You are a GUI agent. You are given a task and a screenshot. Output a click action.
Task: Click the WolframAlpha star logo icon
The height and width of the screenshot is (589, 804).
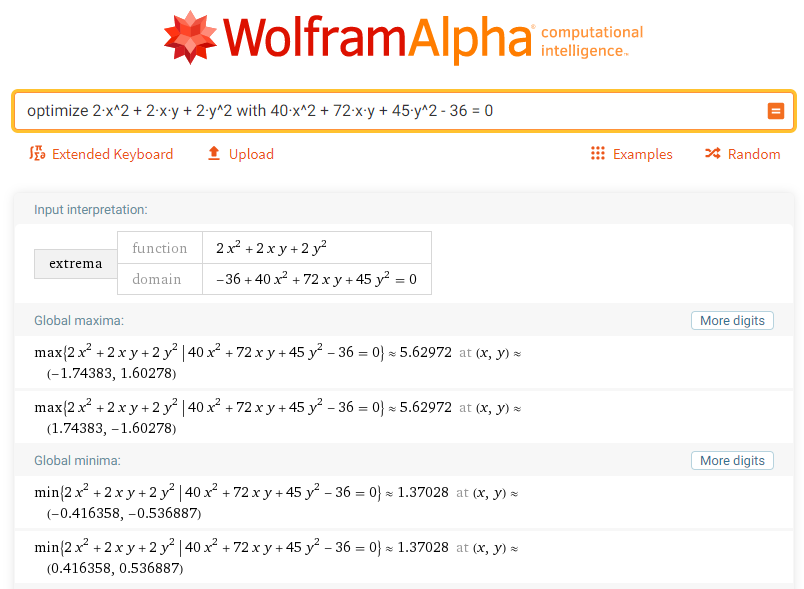click(x=190, y=37)
